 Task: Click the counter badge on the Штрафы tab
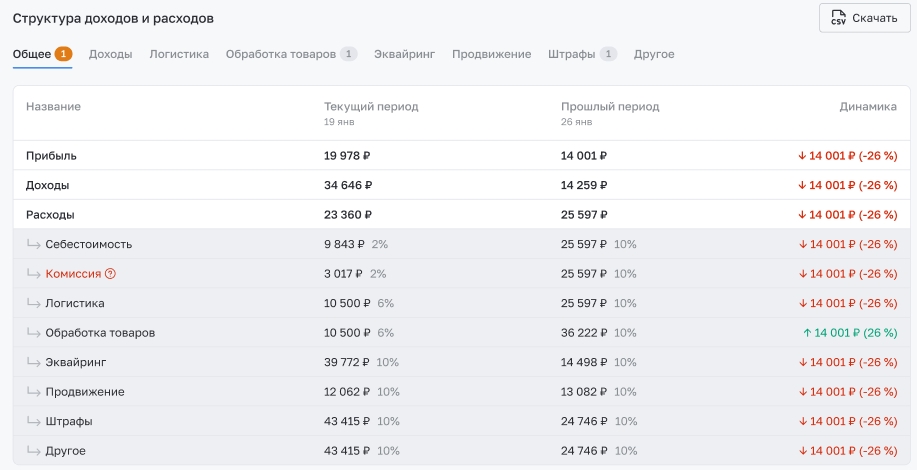(x=608, y=54)
